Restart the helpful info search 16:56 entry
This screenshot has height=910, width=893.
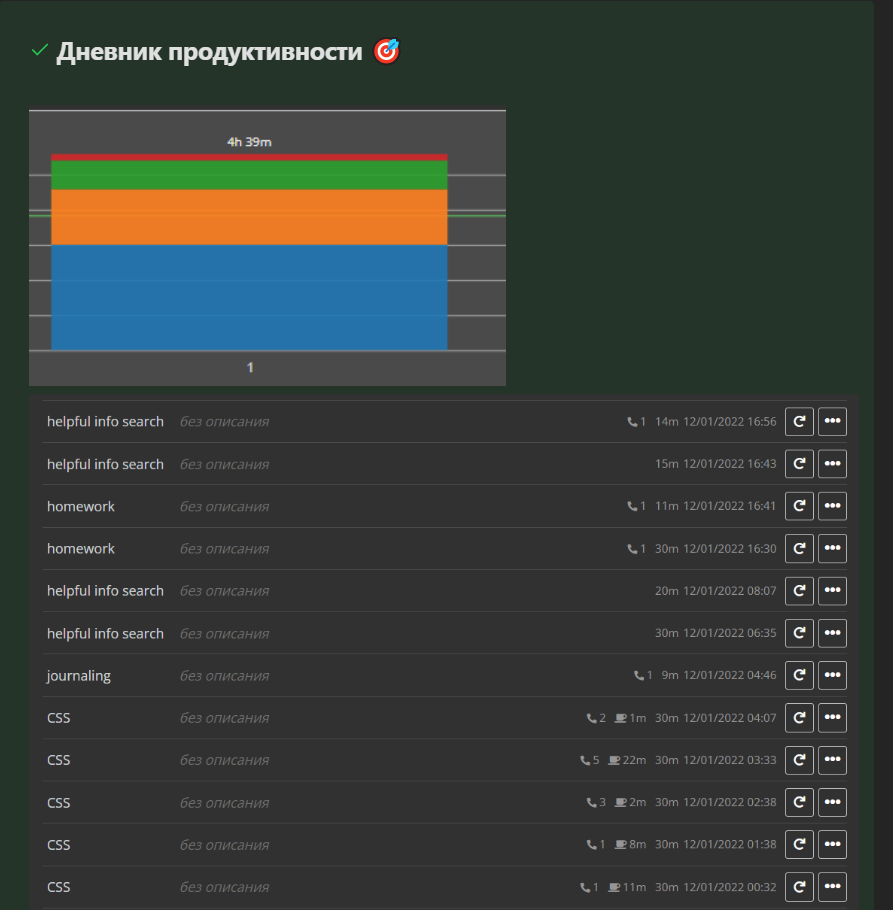coord(799,421)
